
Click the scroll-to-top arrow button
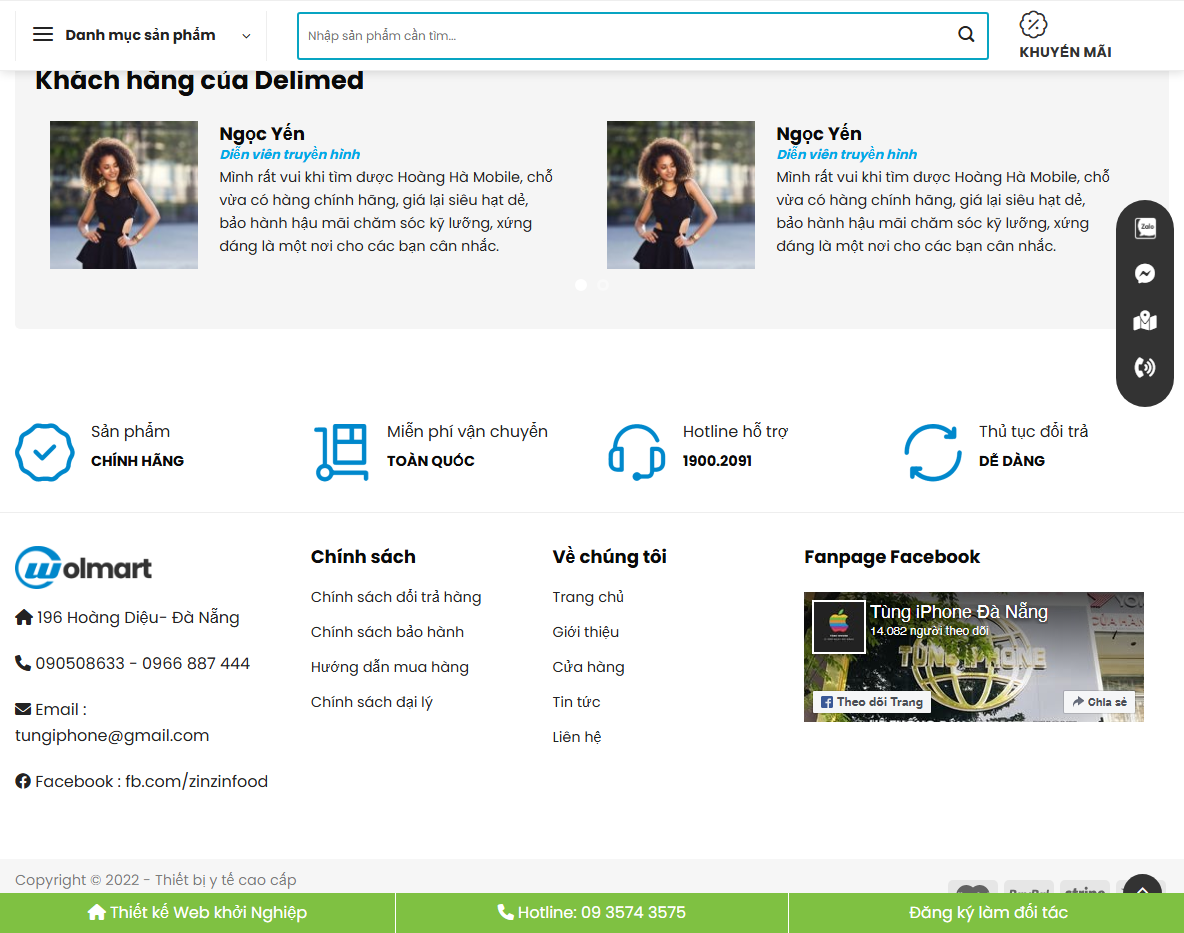click(x=1142, y=889)
